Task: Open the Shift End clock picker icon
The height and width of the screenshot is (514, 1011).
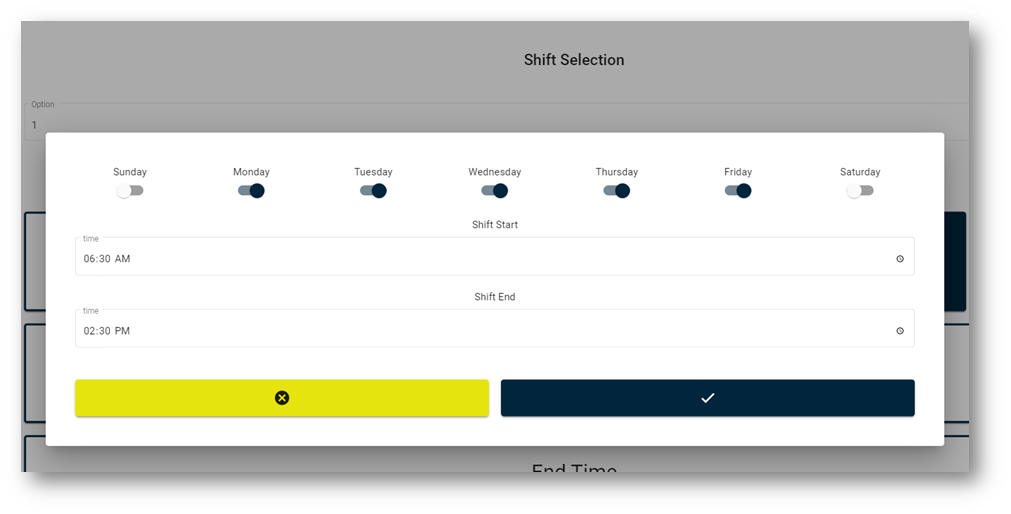Action: (900, 331)
